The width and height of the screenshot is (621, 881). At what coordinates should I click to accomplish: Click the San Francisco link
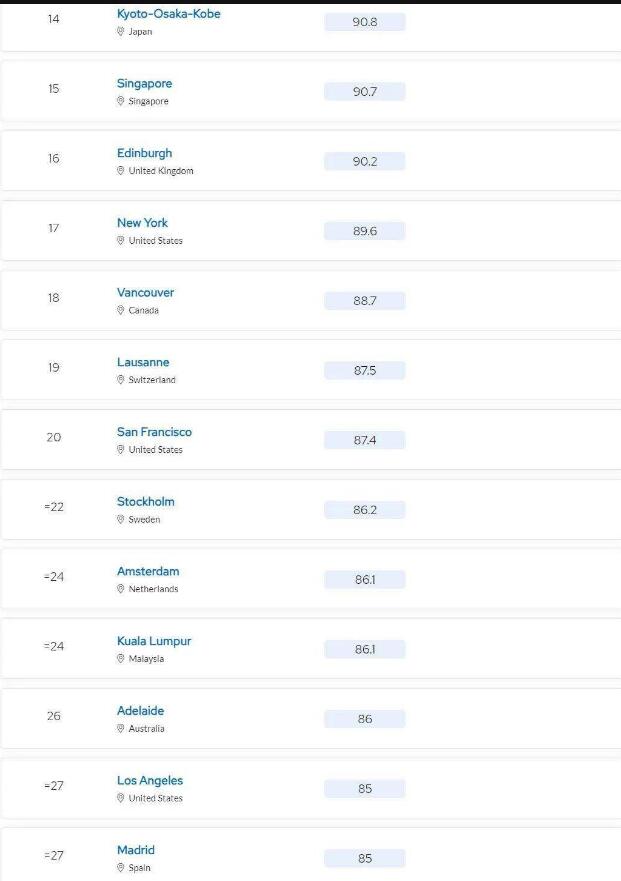155,432
